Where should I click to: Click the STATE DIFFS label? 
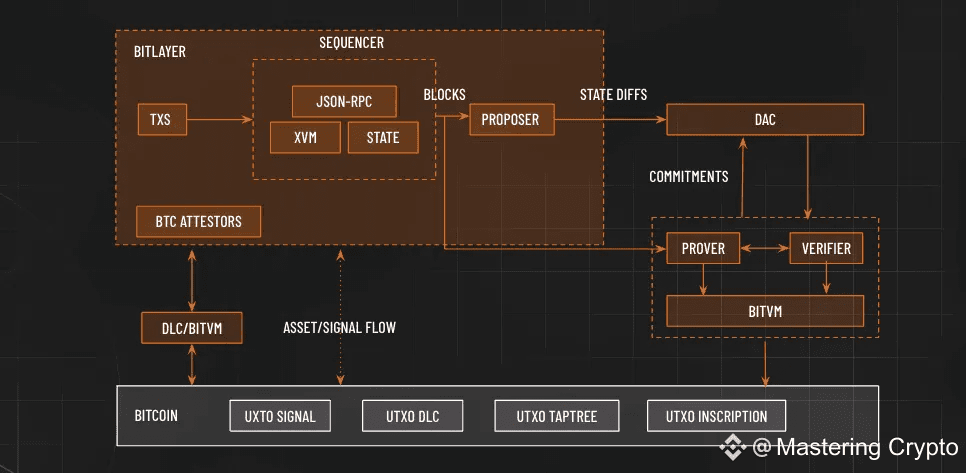coord(613,95)
